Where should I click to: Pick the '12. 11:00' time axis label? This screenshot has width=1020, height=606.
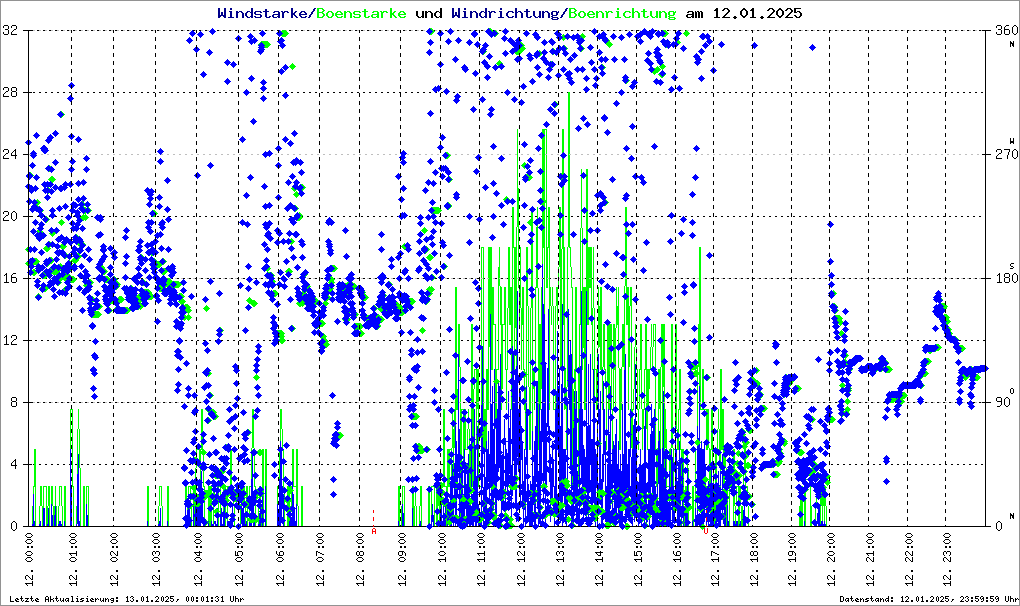click(481, 560)
